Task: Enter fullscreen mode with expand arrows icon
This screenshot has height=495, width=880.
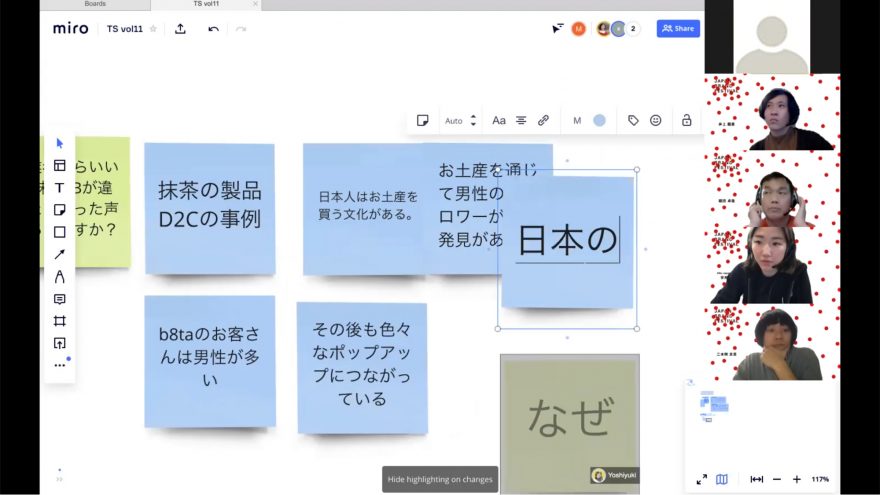Action: point(702,479)
